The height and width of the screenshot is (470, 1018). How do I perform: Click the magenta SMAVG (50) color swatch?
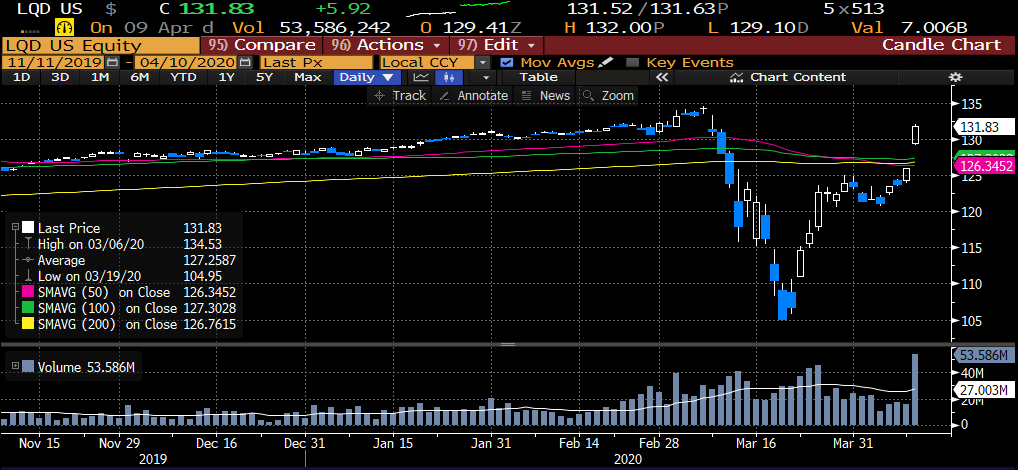pyautogui.click(x=28, y=292)
